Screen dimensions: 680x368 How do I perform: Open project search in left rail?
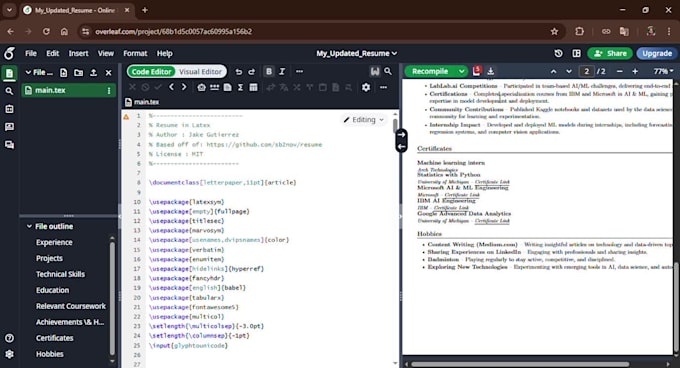tap(9, 91)
